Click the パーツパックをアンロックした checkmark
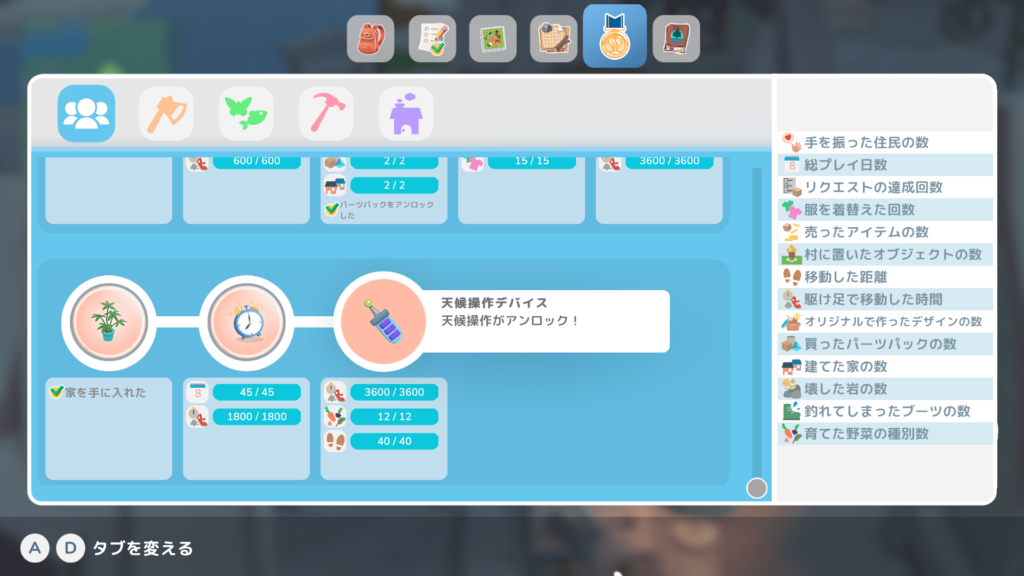The height and width of the screenshot is (576, 1024). [332, 209]
